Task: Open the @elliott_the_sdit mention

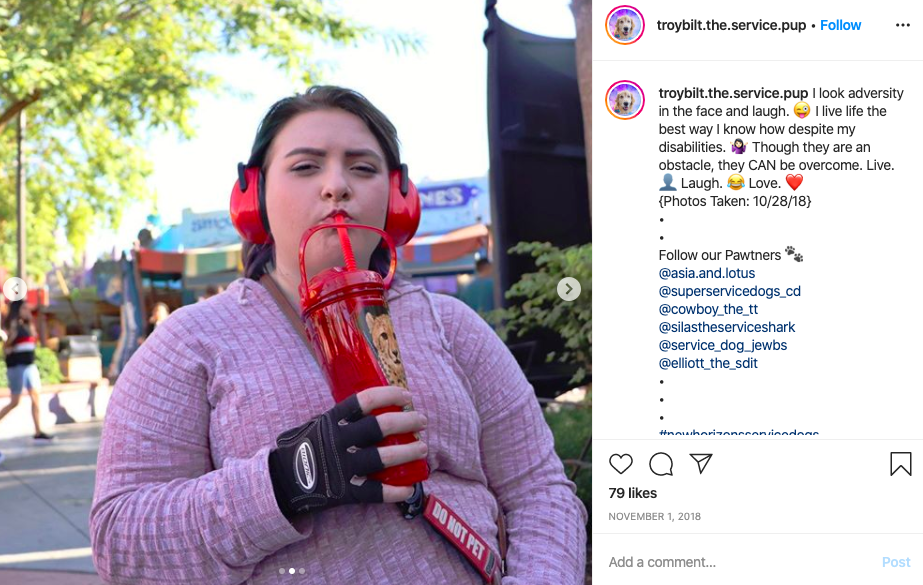Action: click(x=708, y=363)
